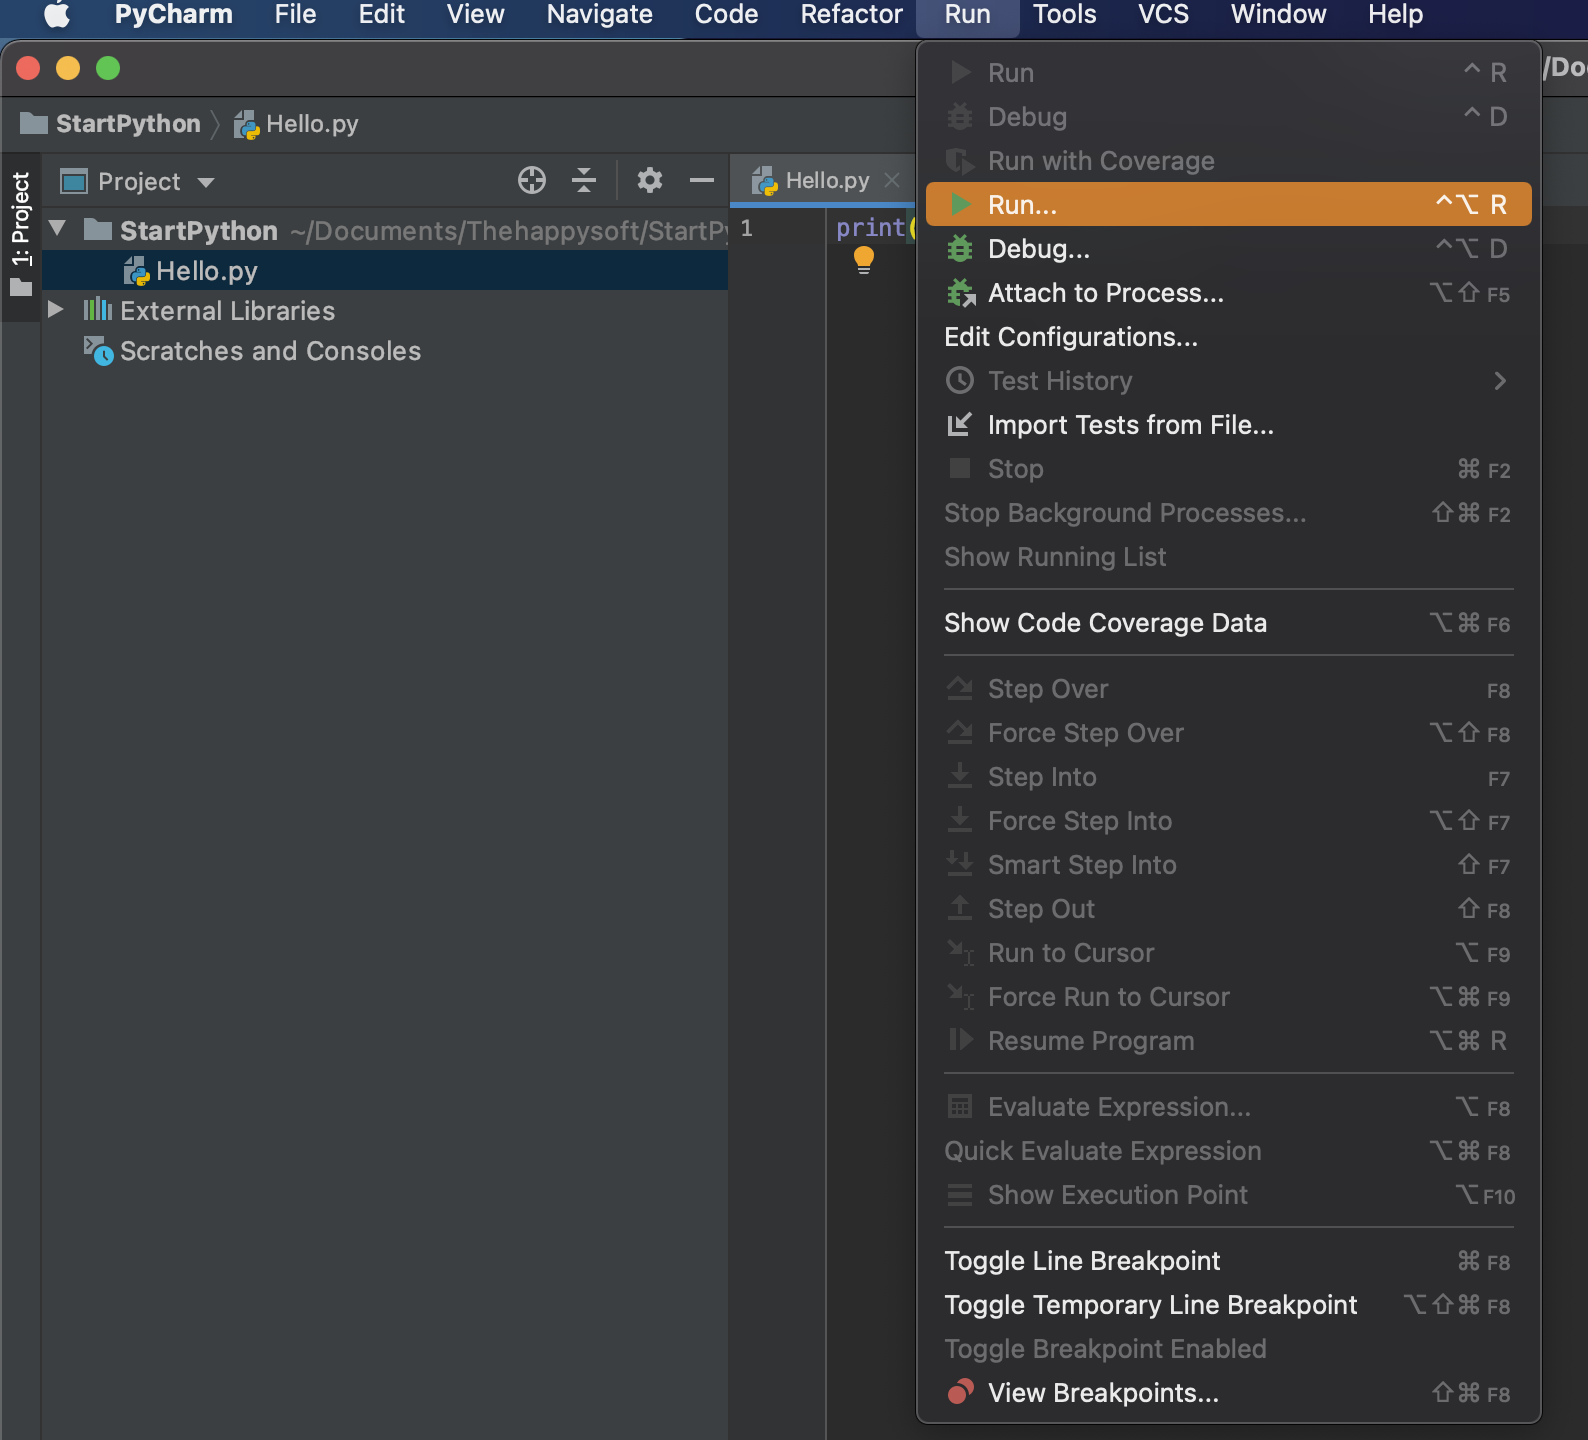Viewport: 1588px width, 1440px height.
Task: Click the Apple menu logo
Action: click(x=57, y=14)
